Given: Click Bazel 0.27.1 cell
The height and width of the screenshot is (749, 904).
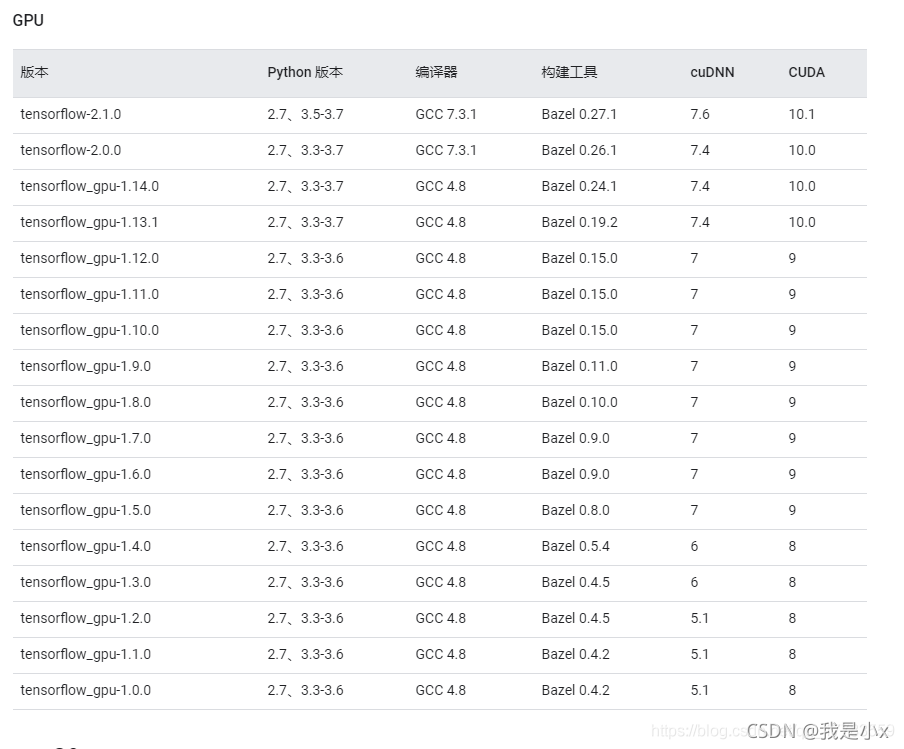Looking at the screenshot, I should (x=579, y=114).
